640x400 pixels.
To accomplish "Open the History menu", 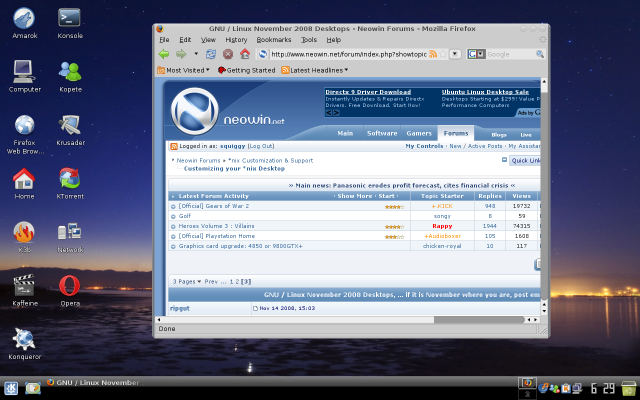I will 236,40.
